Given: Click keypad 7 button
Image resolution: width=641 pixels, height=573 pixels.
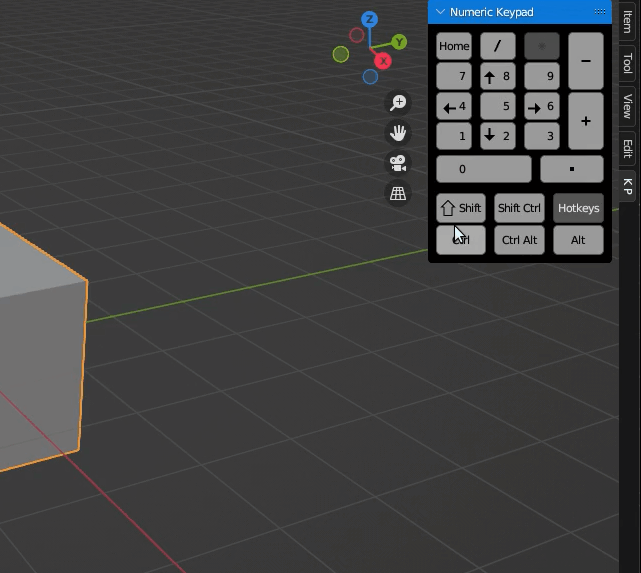Looking at the screenshot, I should [454, 76].
